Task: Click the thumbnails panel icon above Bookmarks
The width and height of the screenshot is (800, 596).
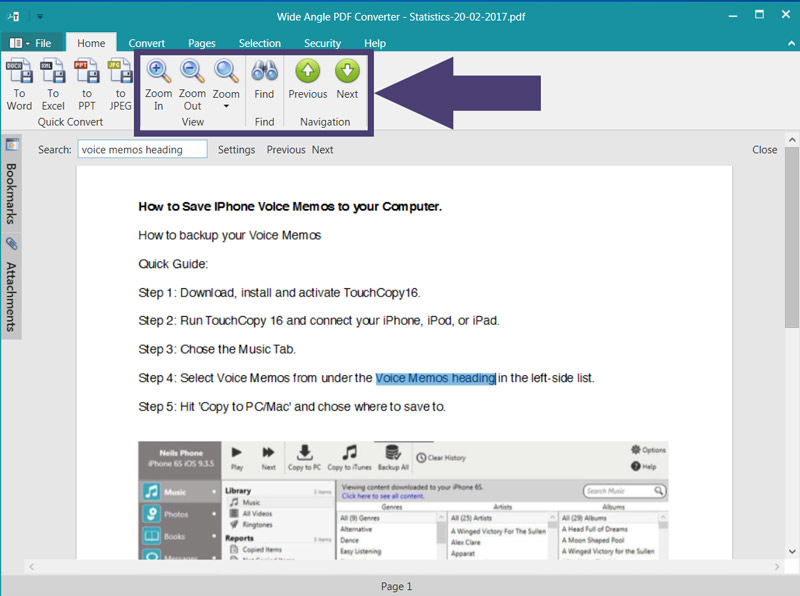Action: click(12, 144)
